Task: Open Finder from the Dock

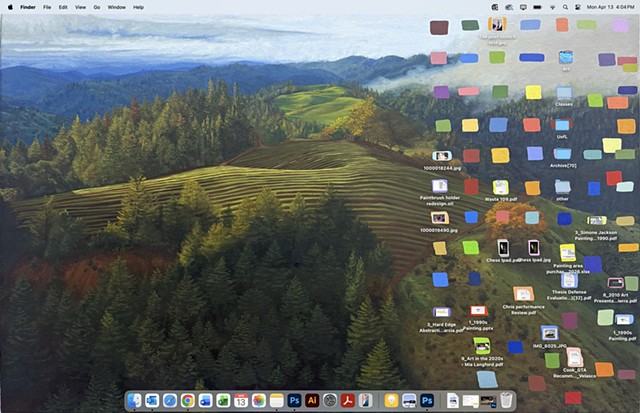Action: (134, 401)
